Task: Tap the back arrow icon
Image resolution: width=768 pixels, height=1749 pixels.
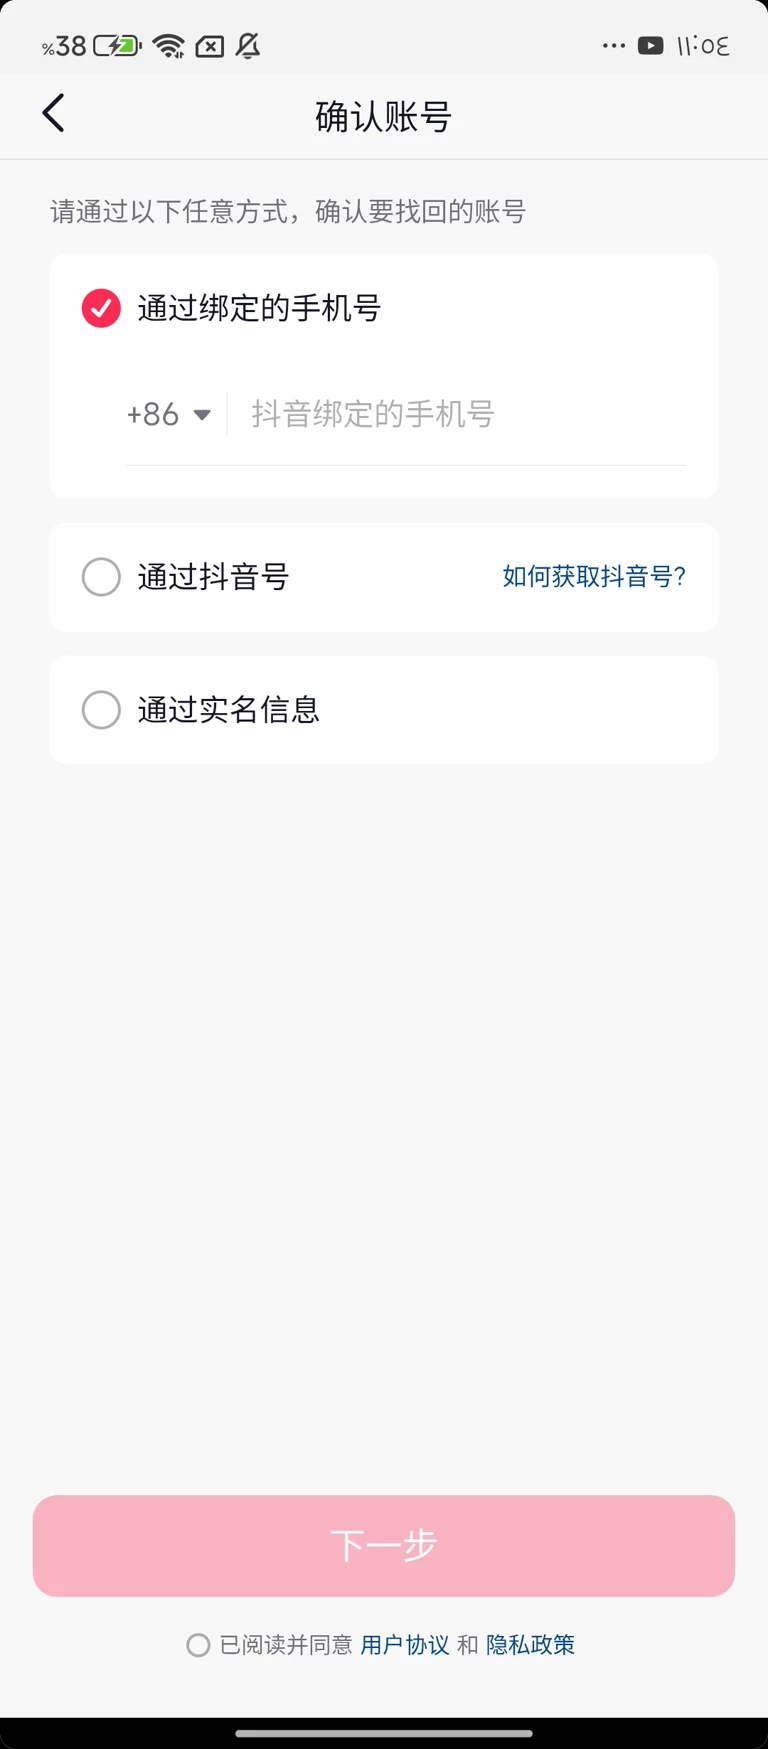Action: (x=54, y=114)
